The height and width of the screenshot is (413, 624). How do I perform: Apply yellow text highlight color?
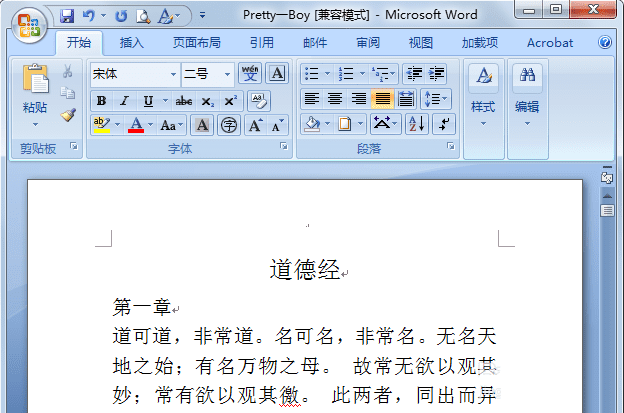click(101, 125)
